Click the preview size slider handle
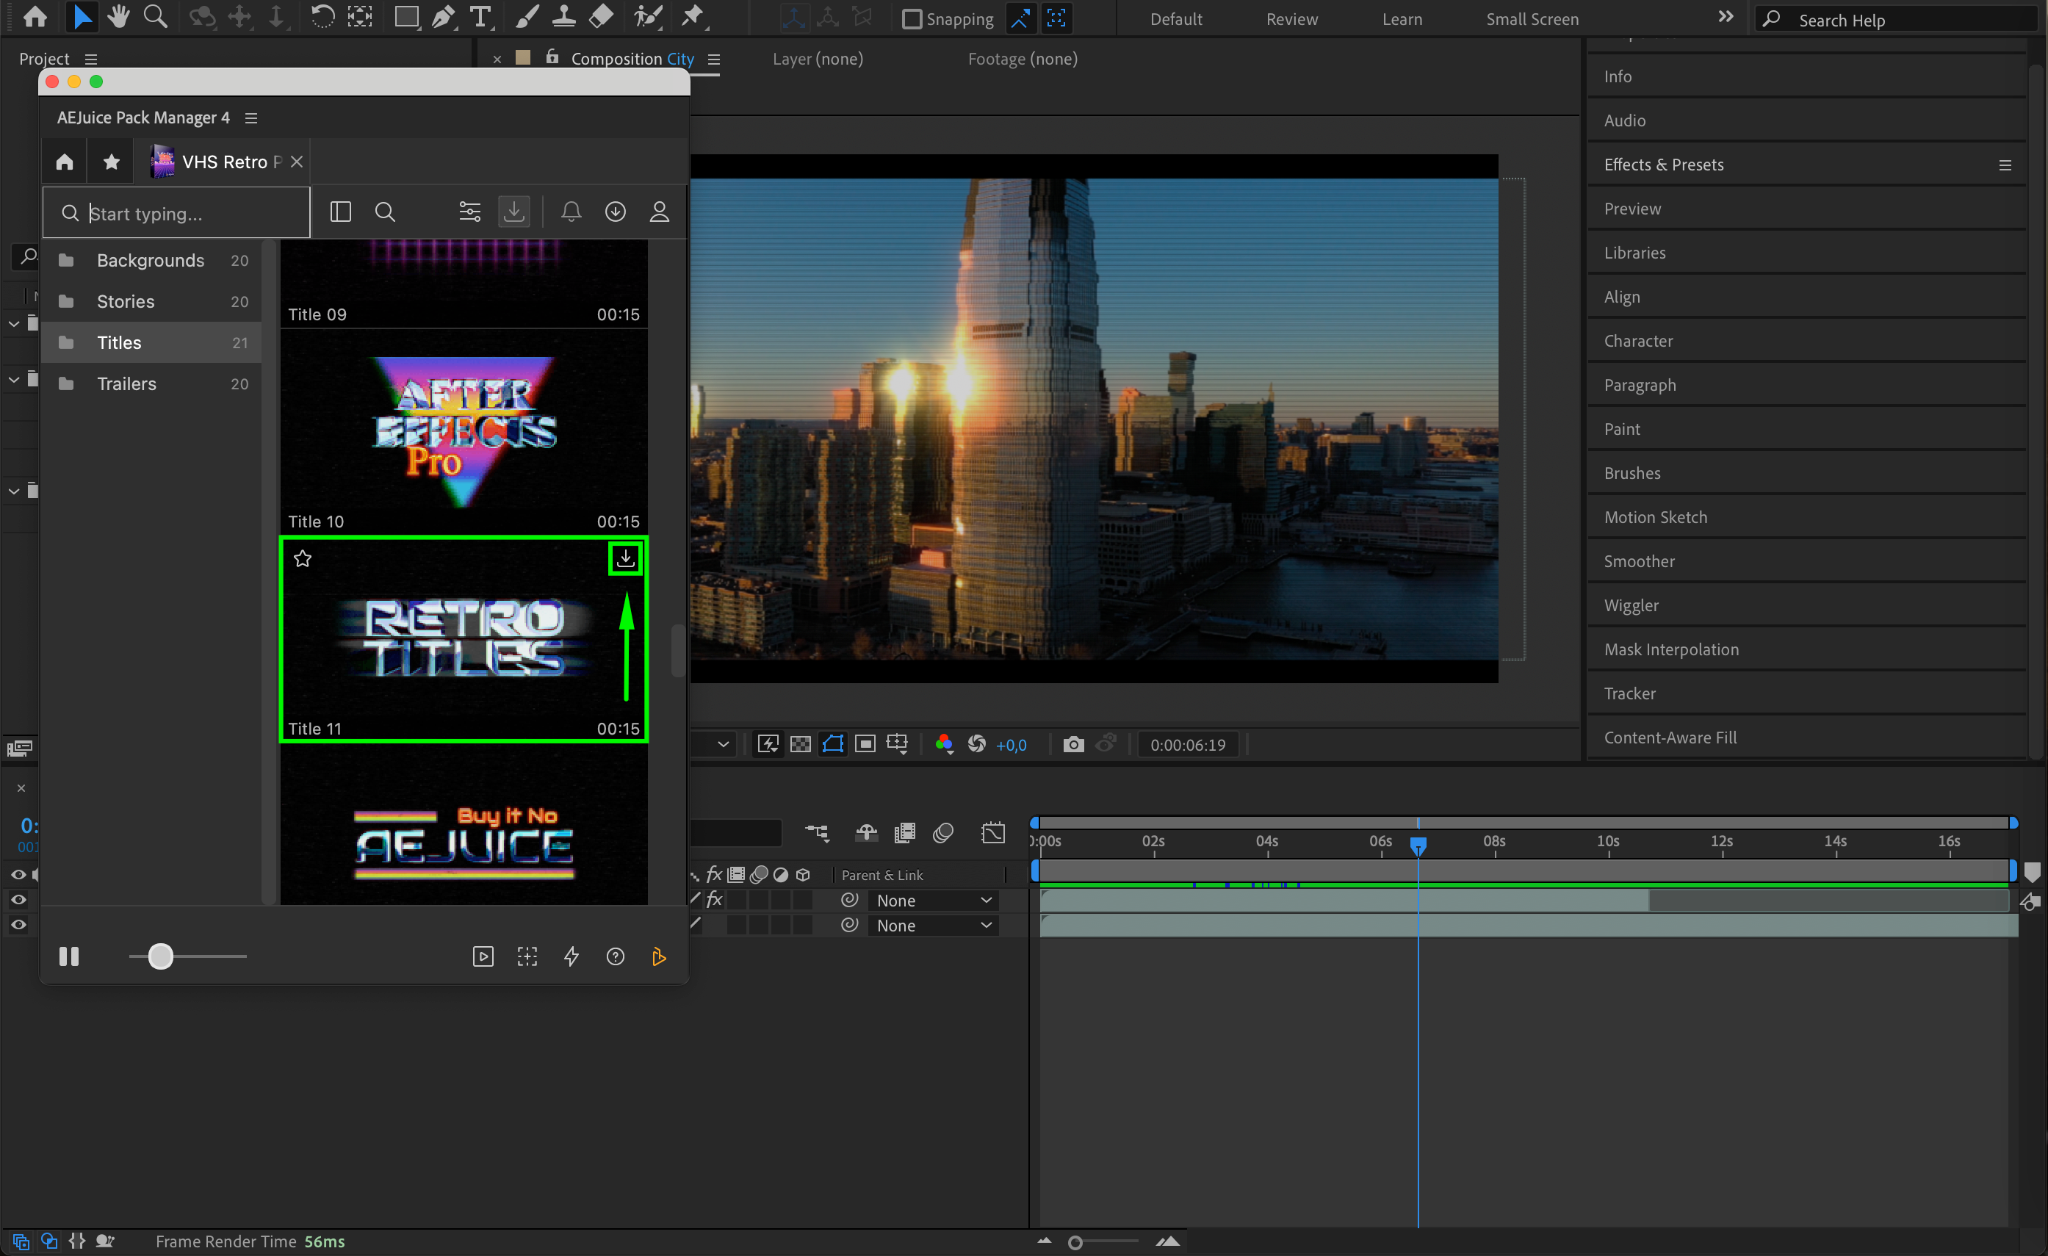2048x1256 pixels. [160, 957]
